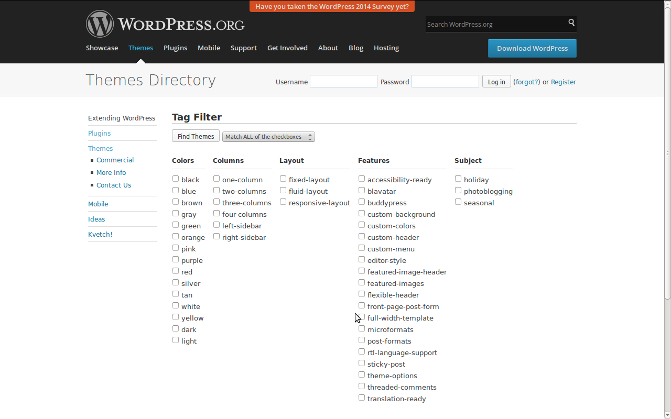671x419 pixels.
Task: Open the sidebar Kvetch! link
Action: pos(100,235)
